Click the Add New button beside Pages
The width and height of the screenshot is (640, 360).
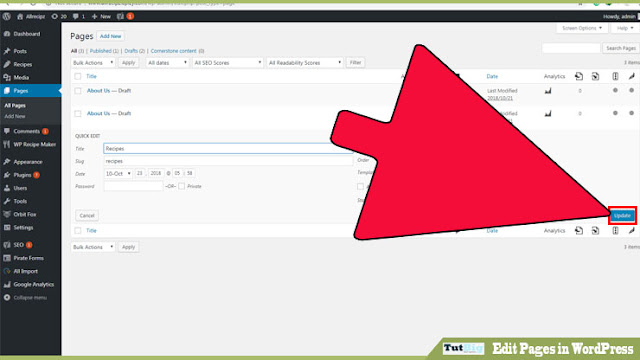pyautogui.click(x=111, y=36)
